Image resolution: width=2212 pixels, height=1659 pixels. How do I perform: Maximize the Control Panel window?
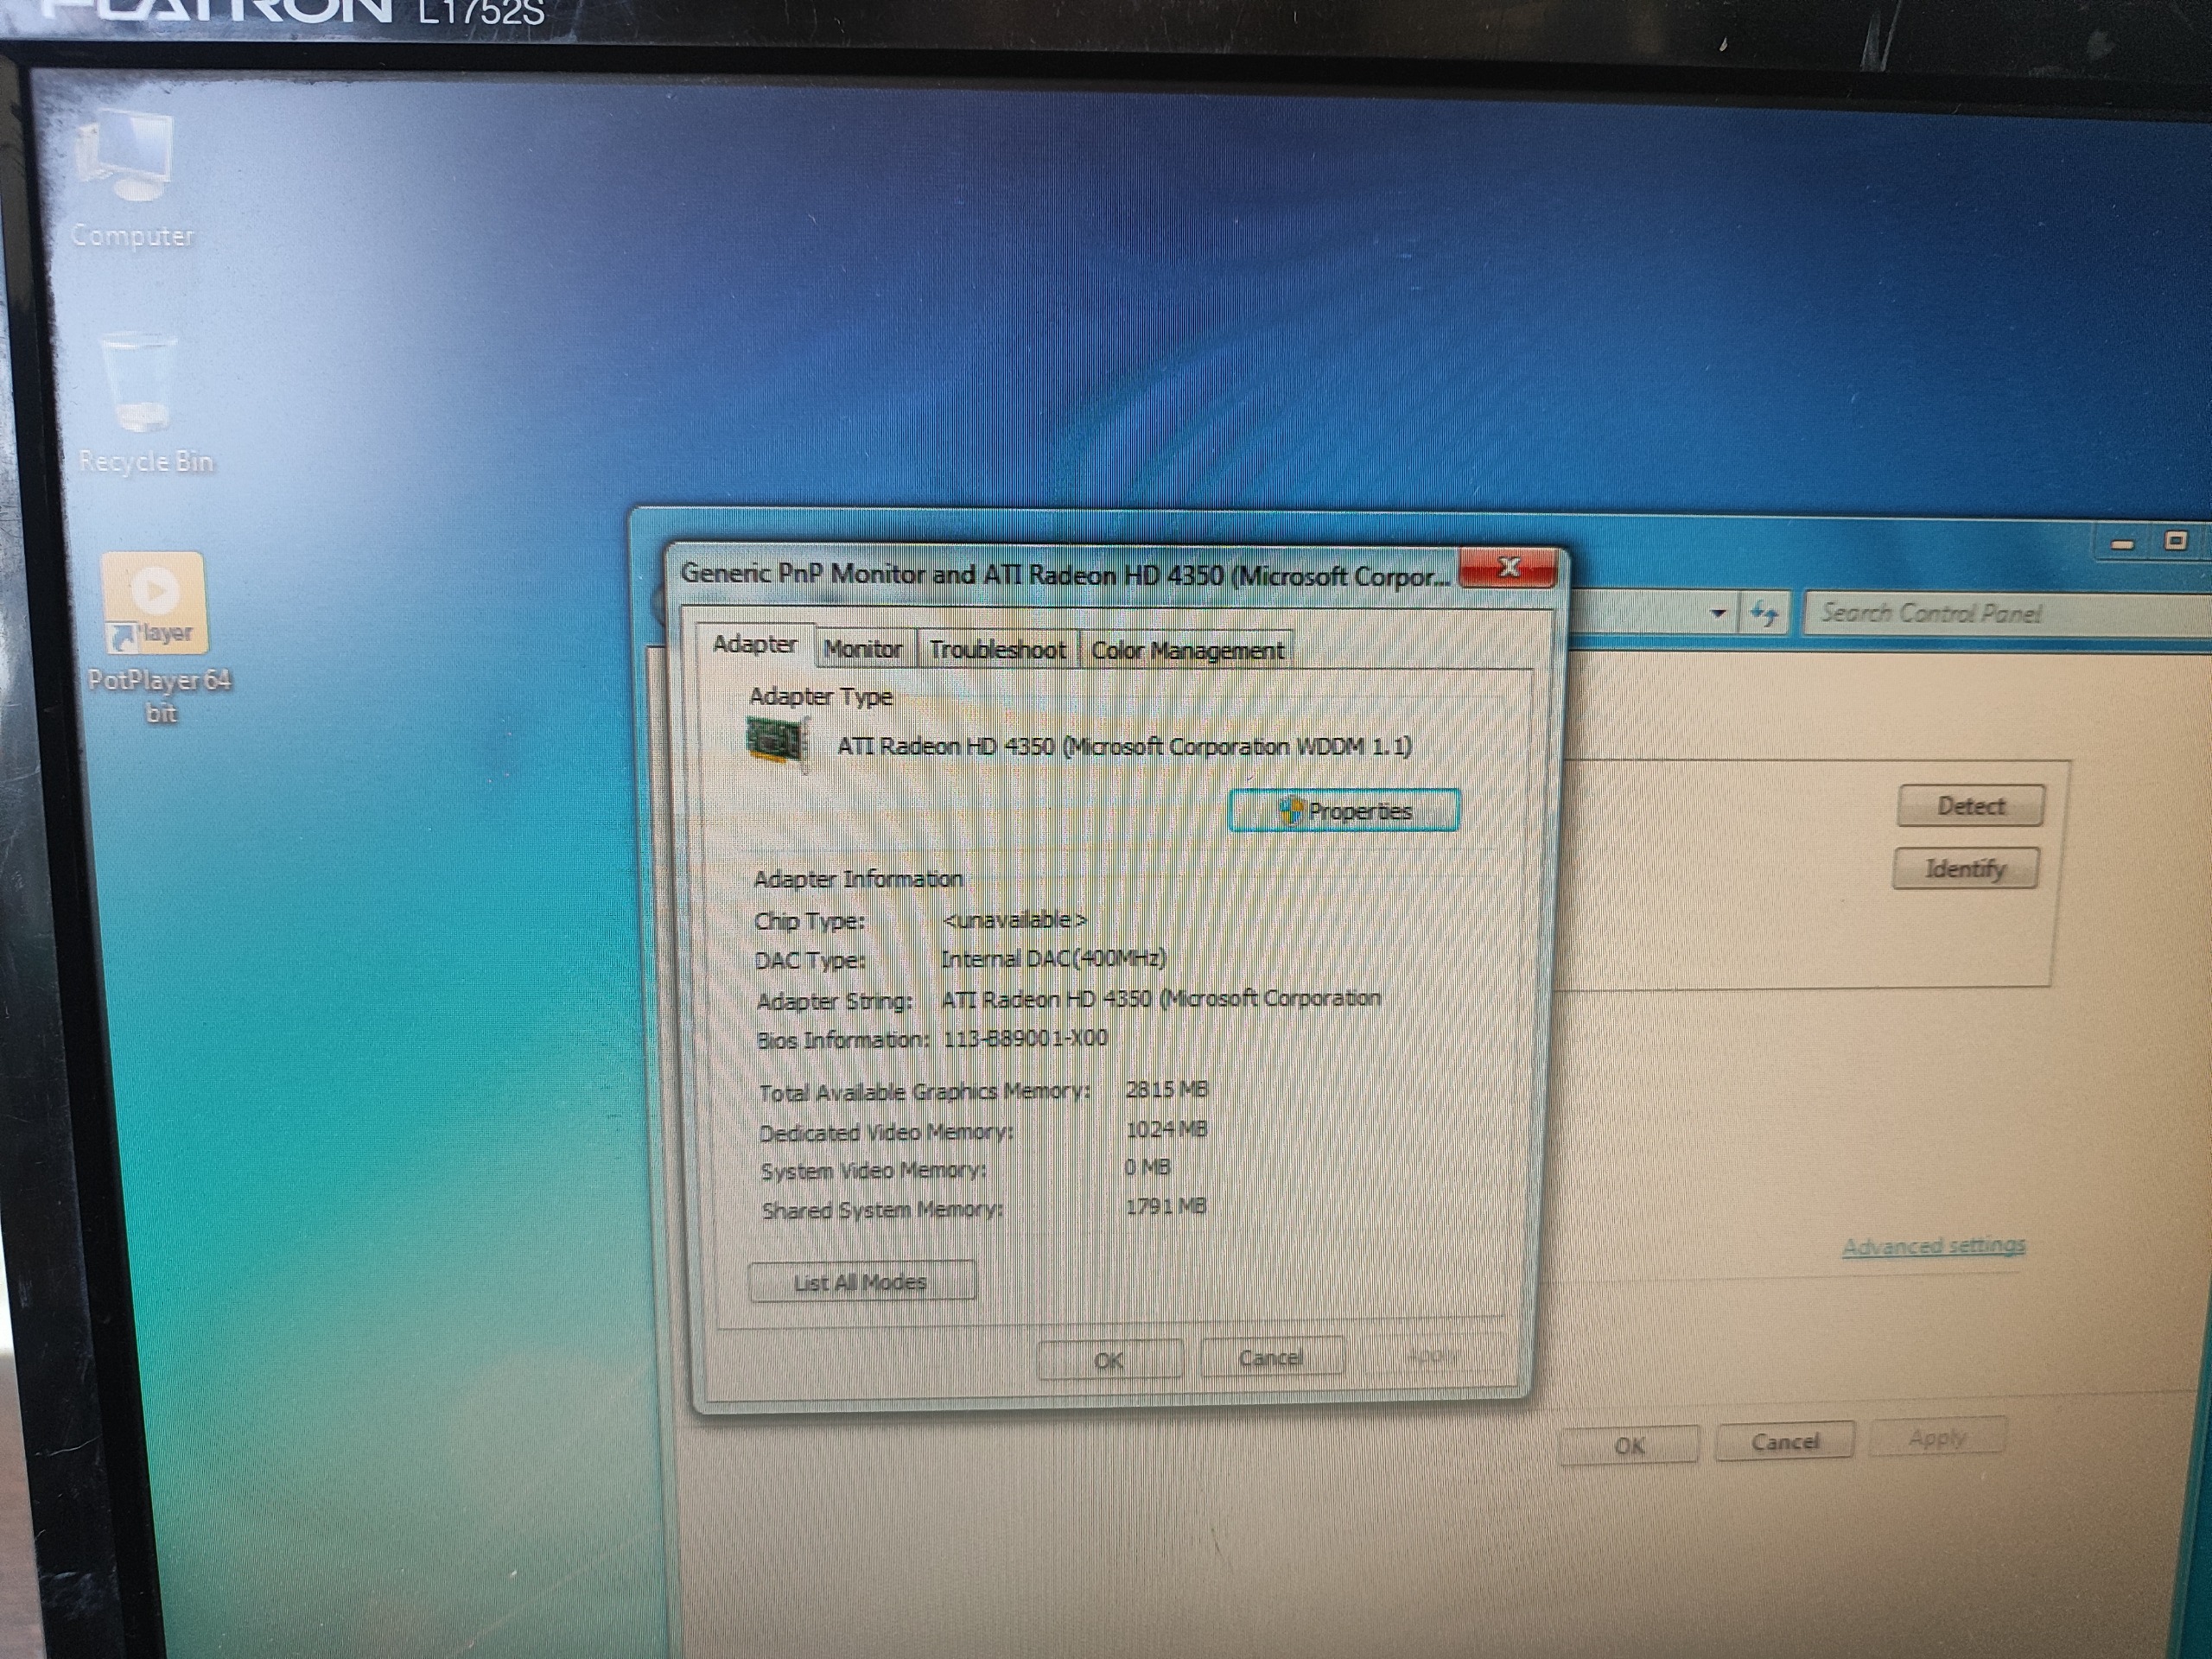point(2175,541)
